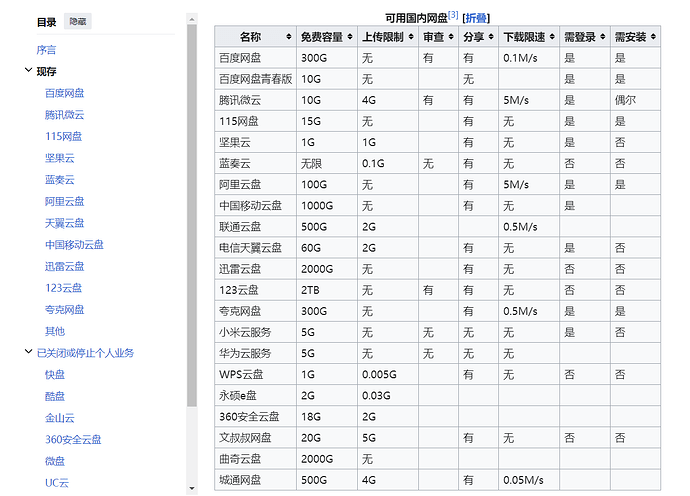Click the 永硕e盘 table cell

(255, 396)
